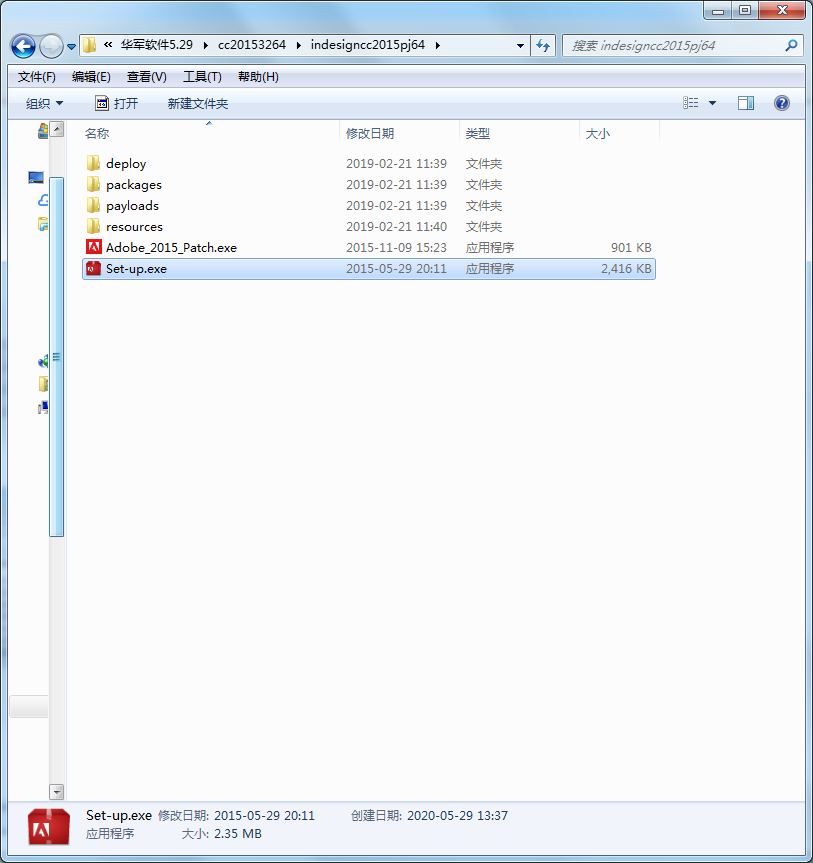
Task: Click the 2019-02-21 11:40 date cell
Action: coord(396,227)
